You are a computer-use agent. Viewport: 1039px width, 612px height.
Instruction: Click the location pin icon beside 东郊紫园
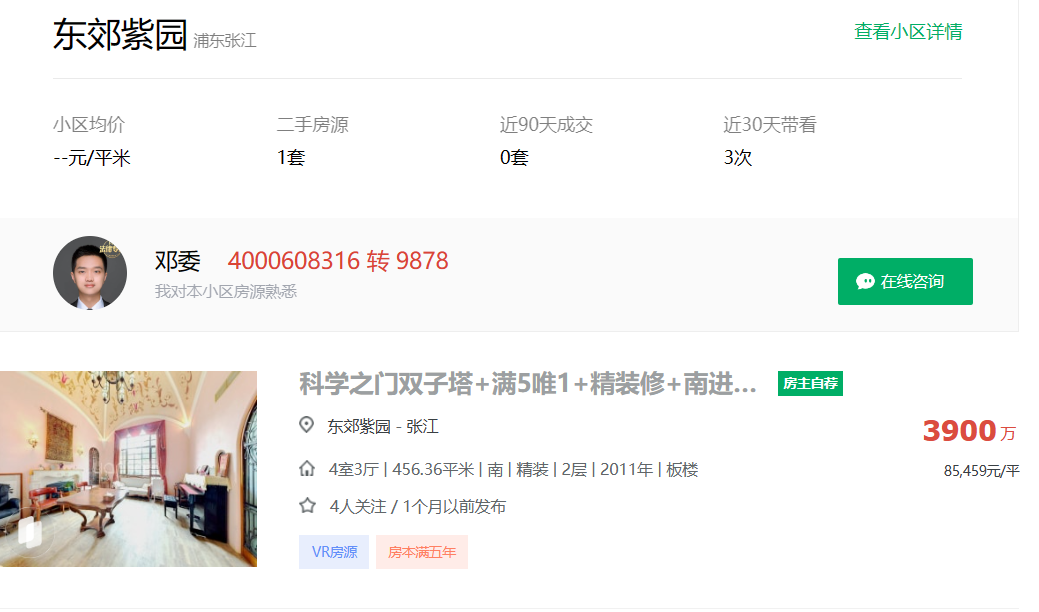[306, 424]
